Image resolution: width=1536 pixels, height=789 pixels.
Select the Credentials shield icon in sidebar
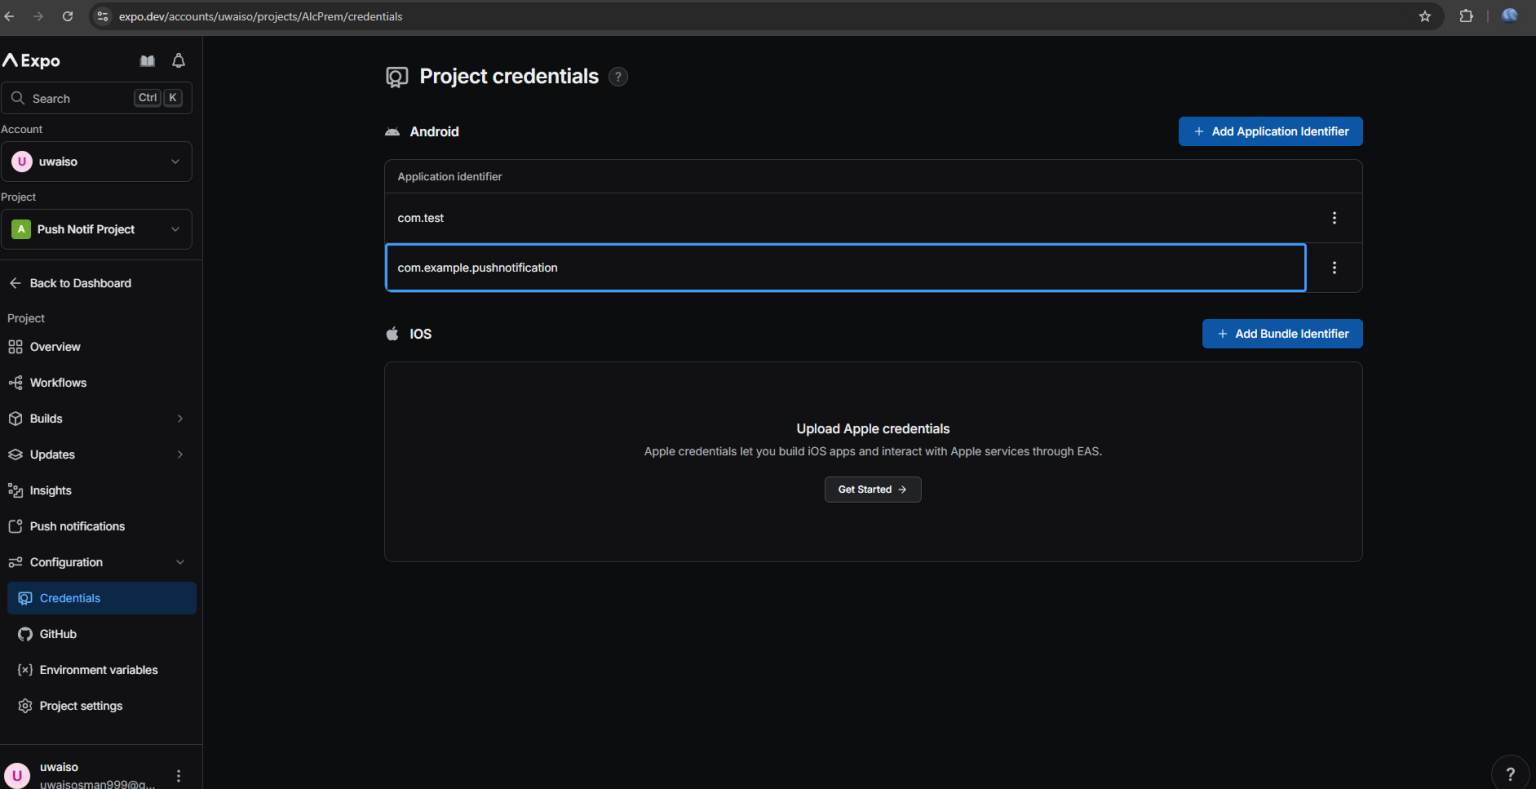23,597
